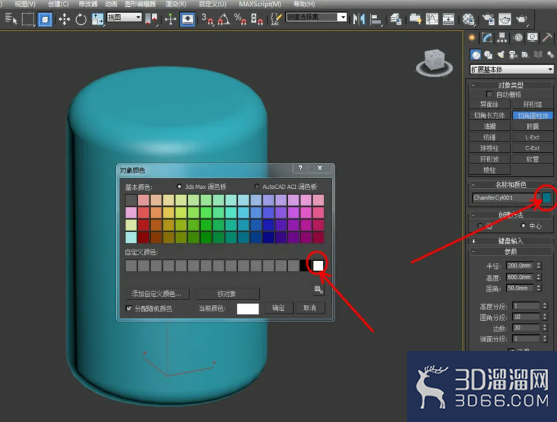Activate the Select and Scale tool
This screenshot has width=557, height=422.
(x=97, y=19)
